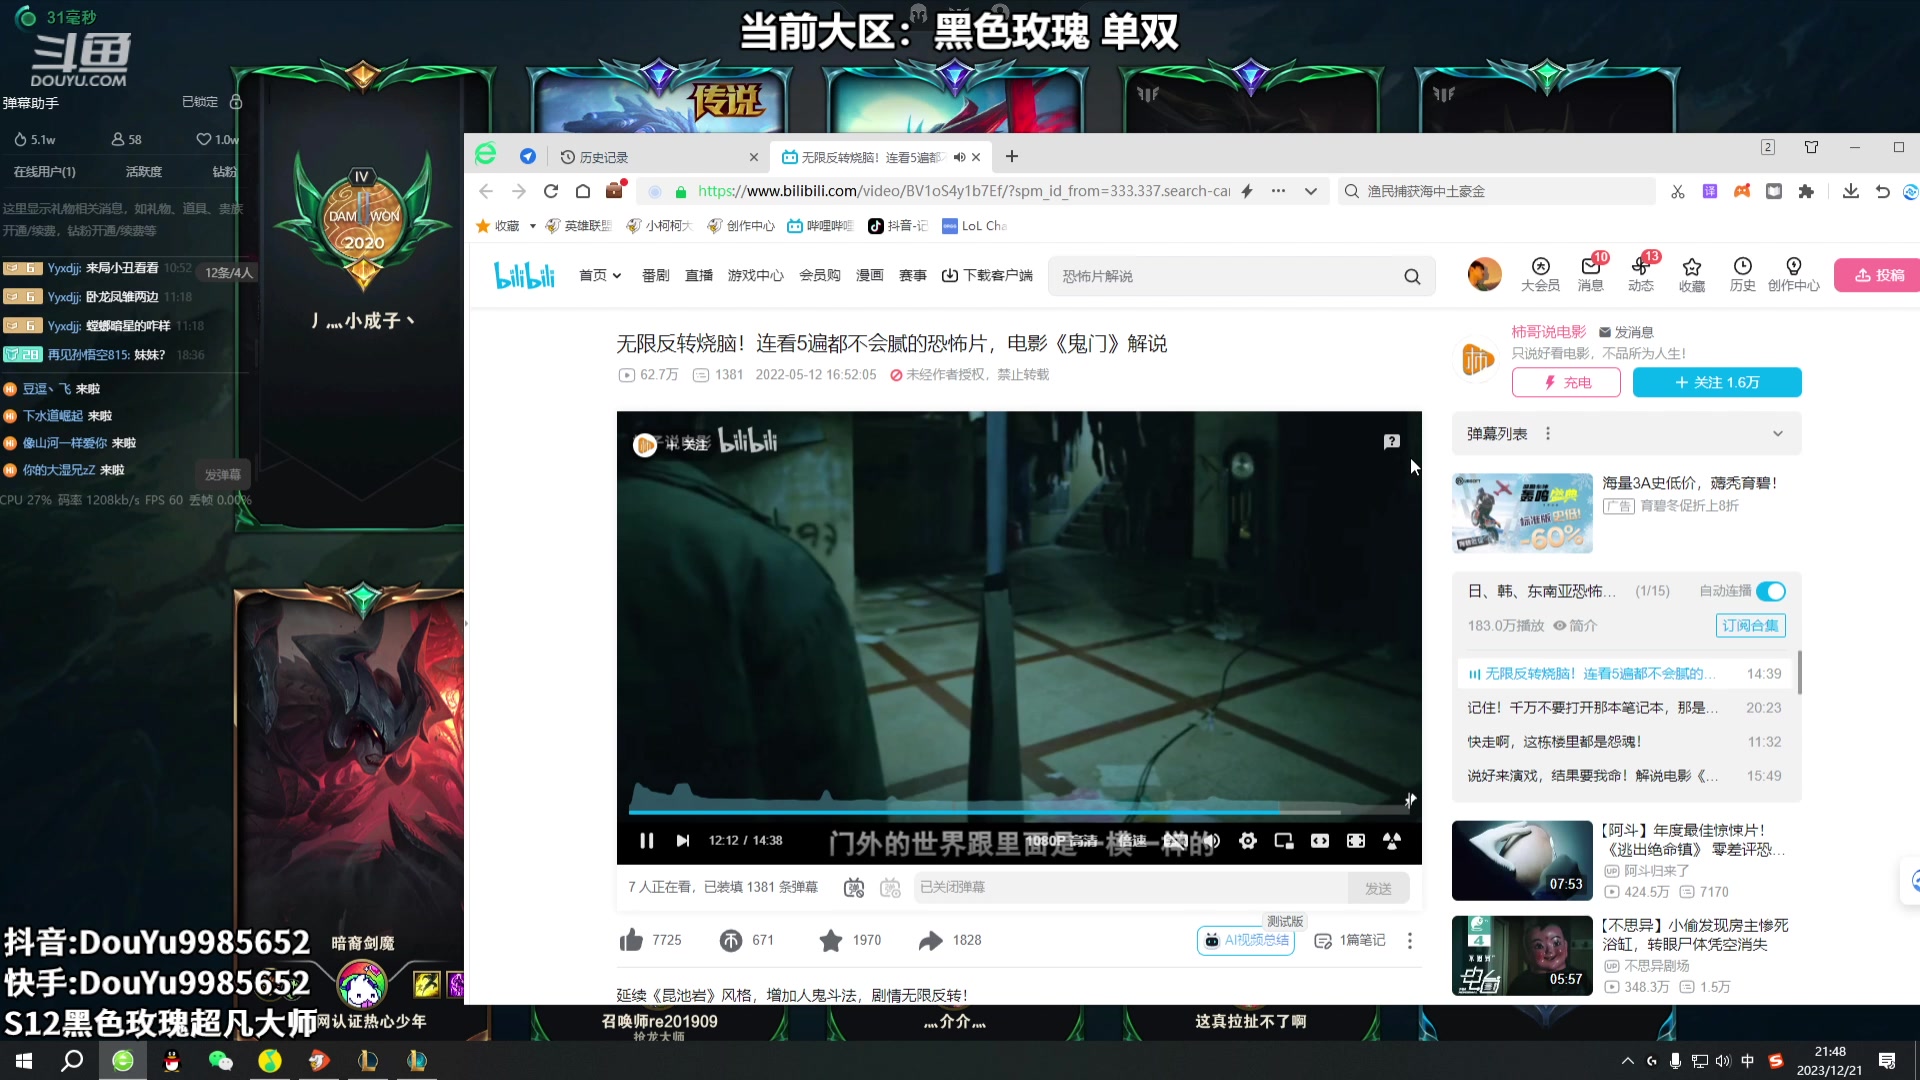Go to the browser home page
The image size is (1920, 1080).
click(x=583, y=191)
